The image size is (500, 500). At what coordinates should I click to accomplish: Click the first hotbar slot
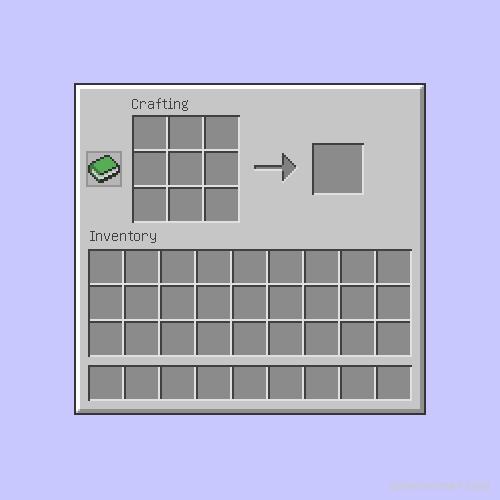[x=106, y=383]
